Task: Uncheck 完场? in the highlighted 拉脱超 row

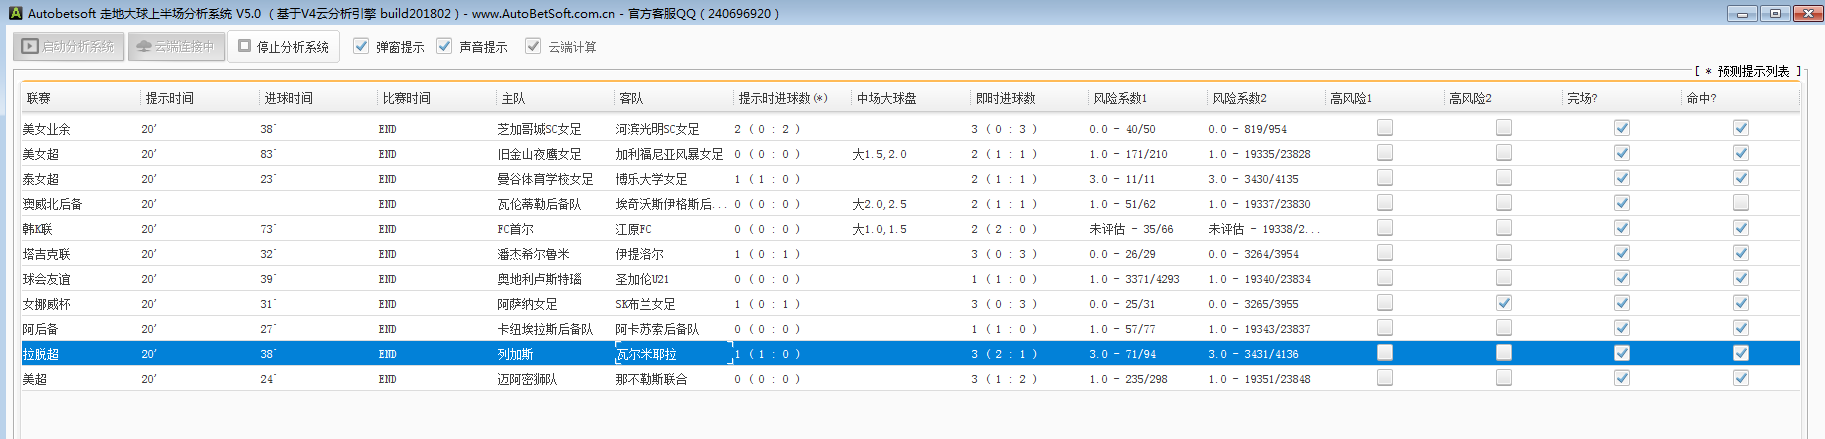Action: [x=1622, y=353]
